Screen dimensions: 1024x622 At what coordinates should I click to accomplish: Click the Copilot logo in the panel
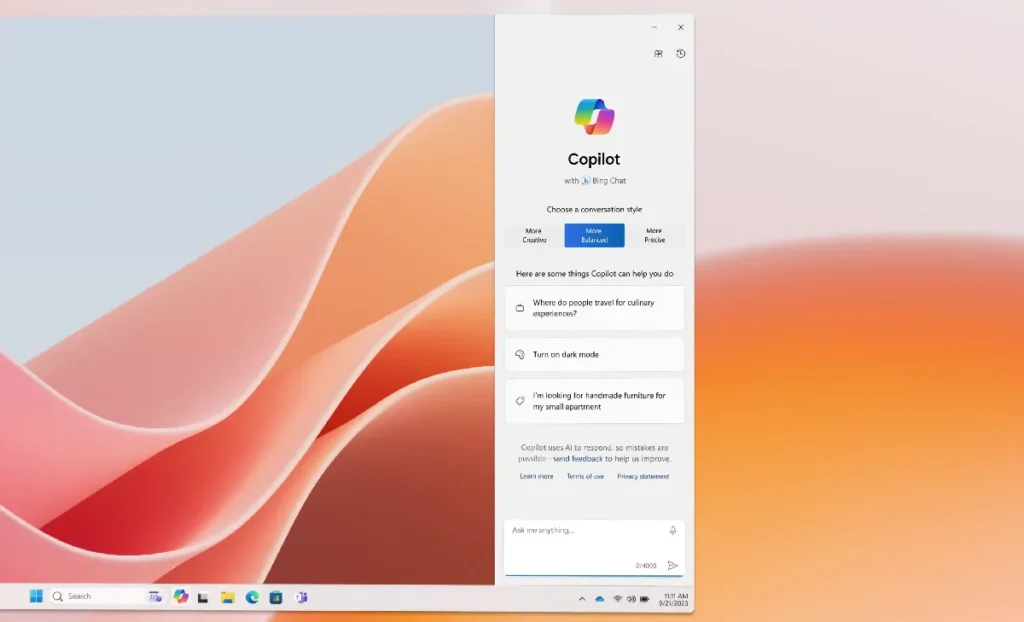pos(594,117)
